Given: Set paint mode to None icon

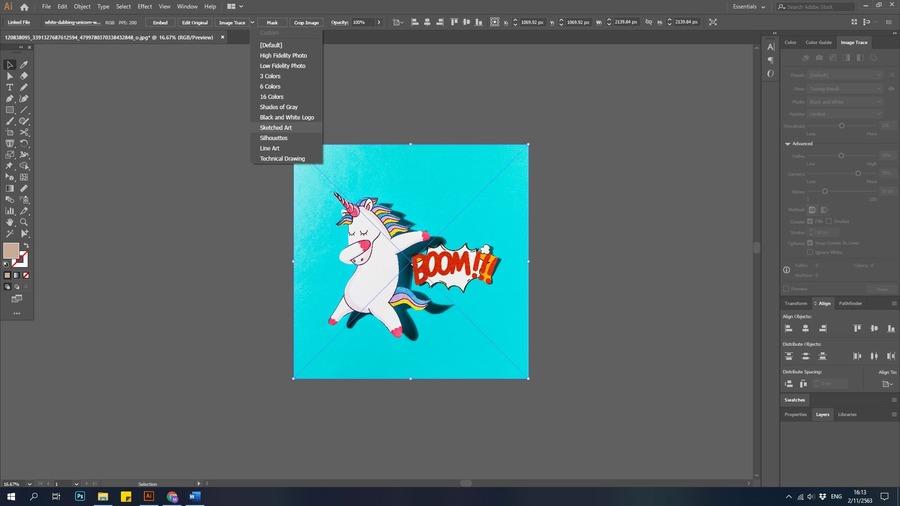Looking at the screenshot, I should click(26, 275).
